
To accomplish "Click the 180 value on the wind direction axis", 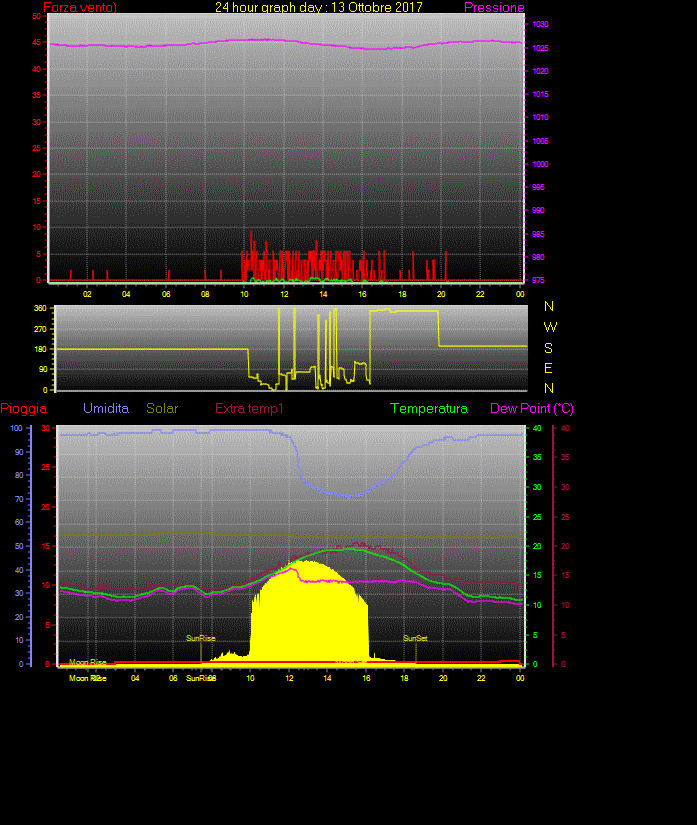I will (x=41, y=349).
